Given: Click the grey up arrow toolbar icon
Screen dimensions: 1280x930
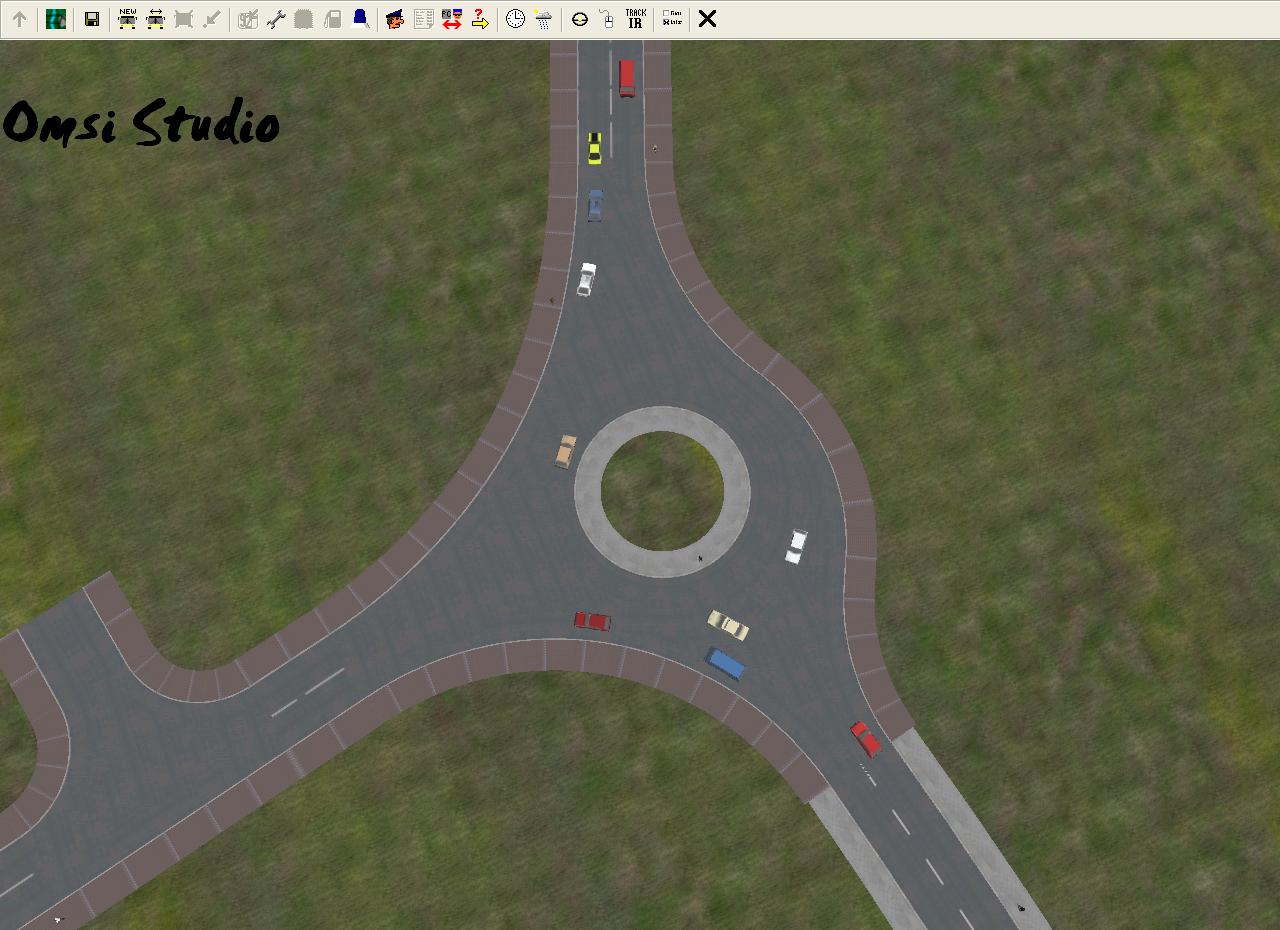Looking at the screenshot, I should (19, 19).
